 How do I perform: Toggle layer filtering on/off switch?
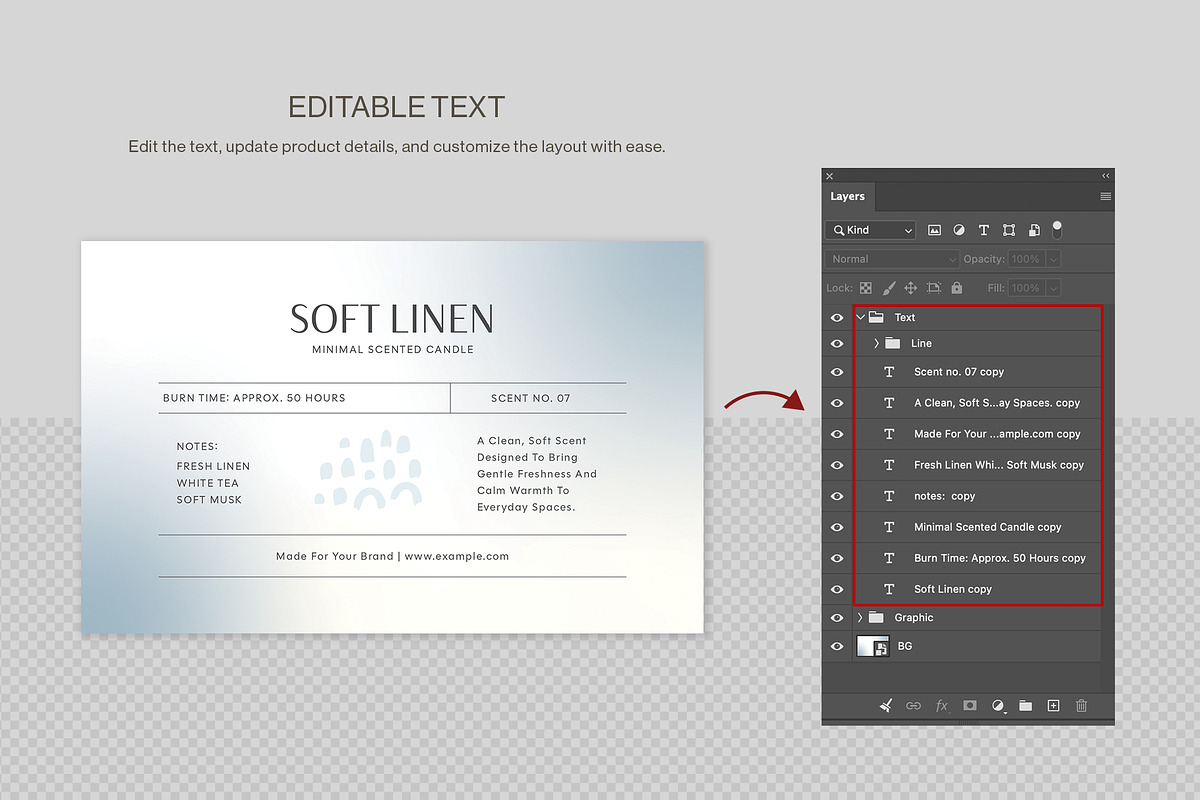coord(1057,230)
